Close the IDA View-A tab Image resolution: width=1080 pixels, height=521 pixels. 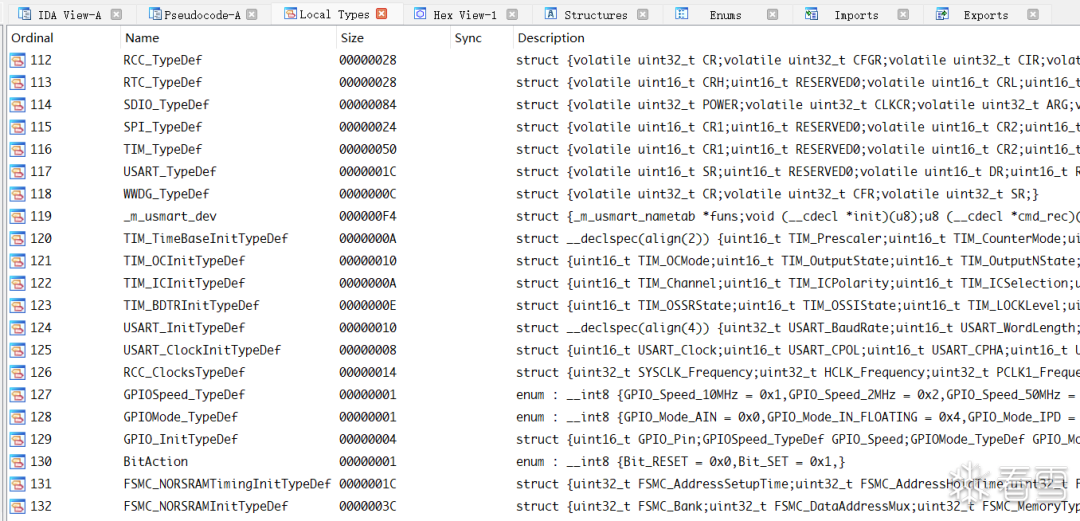click(116, 14)
